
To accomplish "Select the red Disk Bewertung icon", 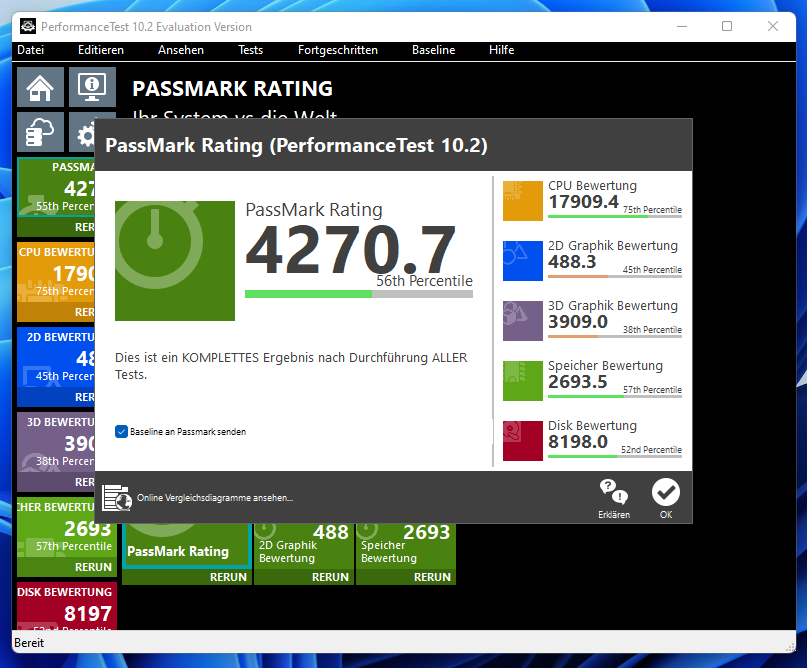I will 521,441.
